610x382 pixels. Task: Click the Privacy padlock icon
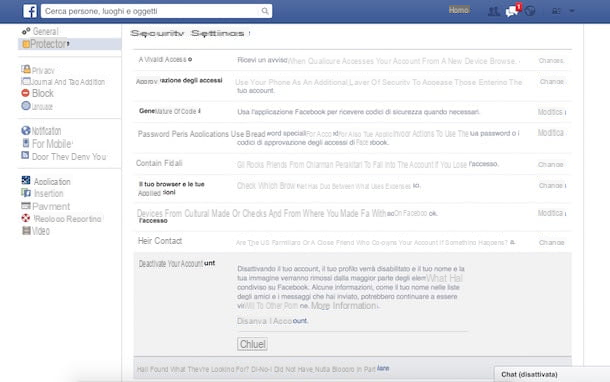click(26, 69)
